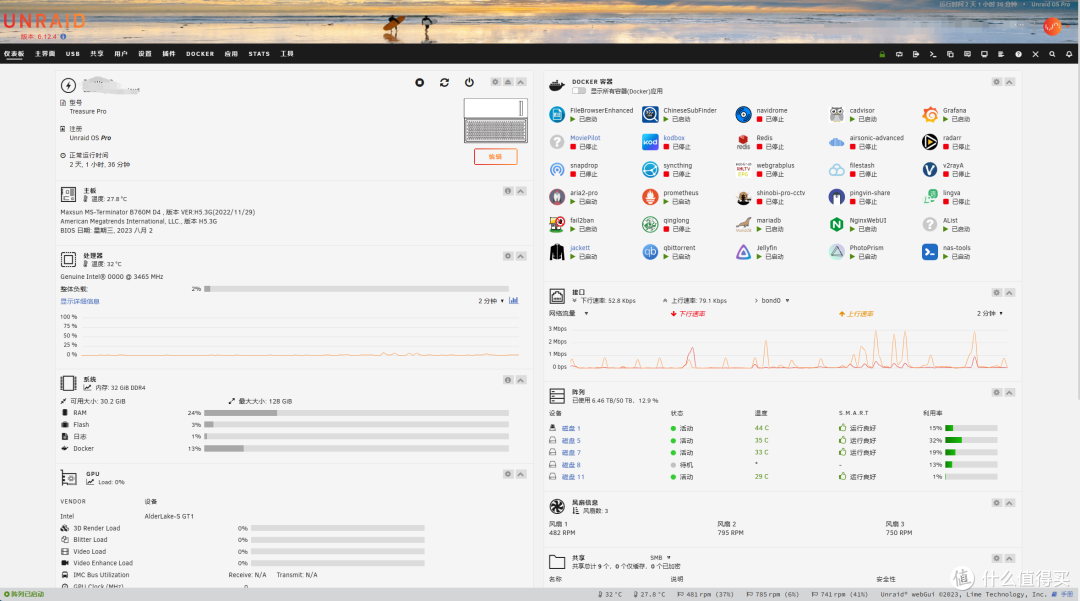
Task: Click the user avatar in the header
Action: pyautogui.click(x=1052, y=27)
